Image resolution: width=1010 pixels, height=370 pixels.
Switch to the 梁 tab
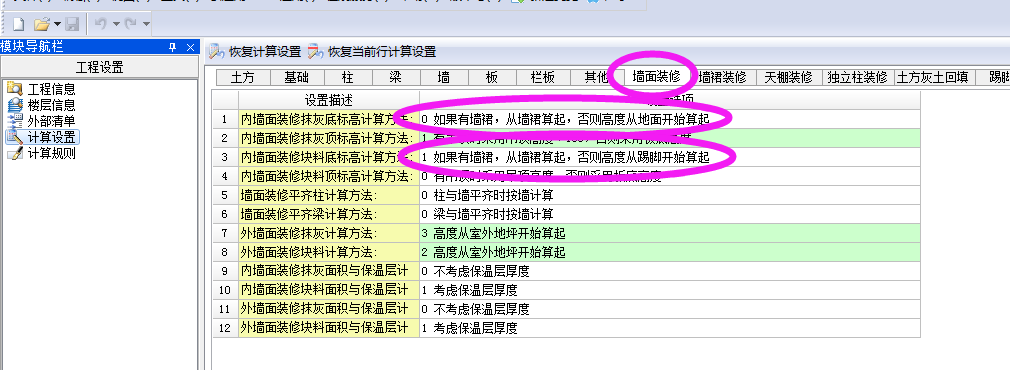pyautogui.click(x=396, y=78)
